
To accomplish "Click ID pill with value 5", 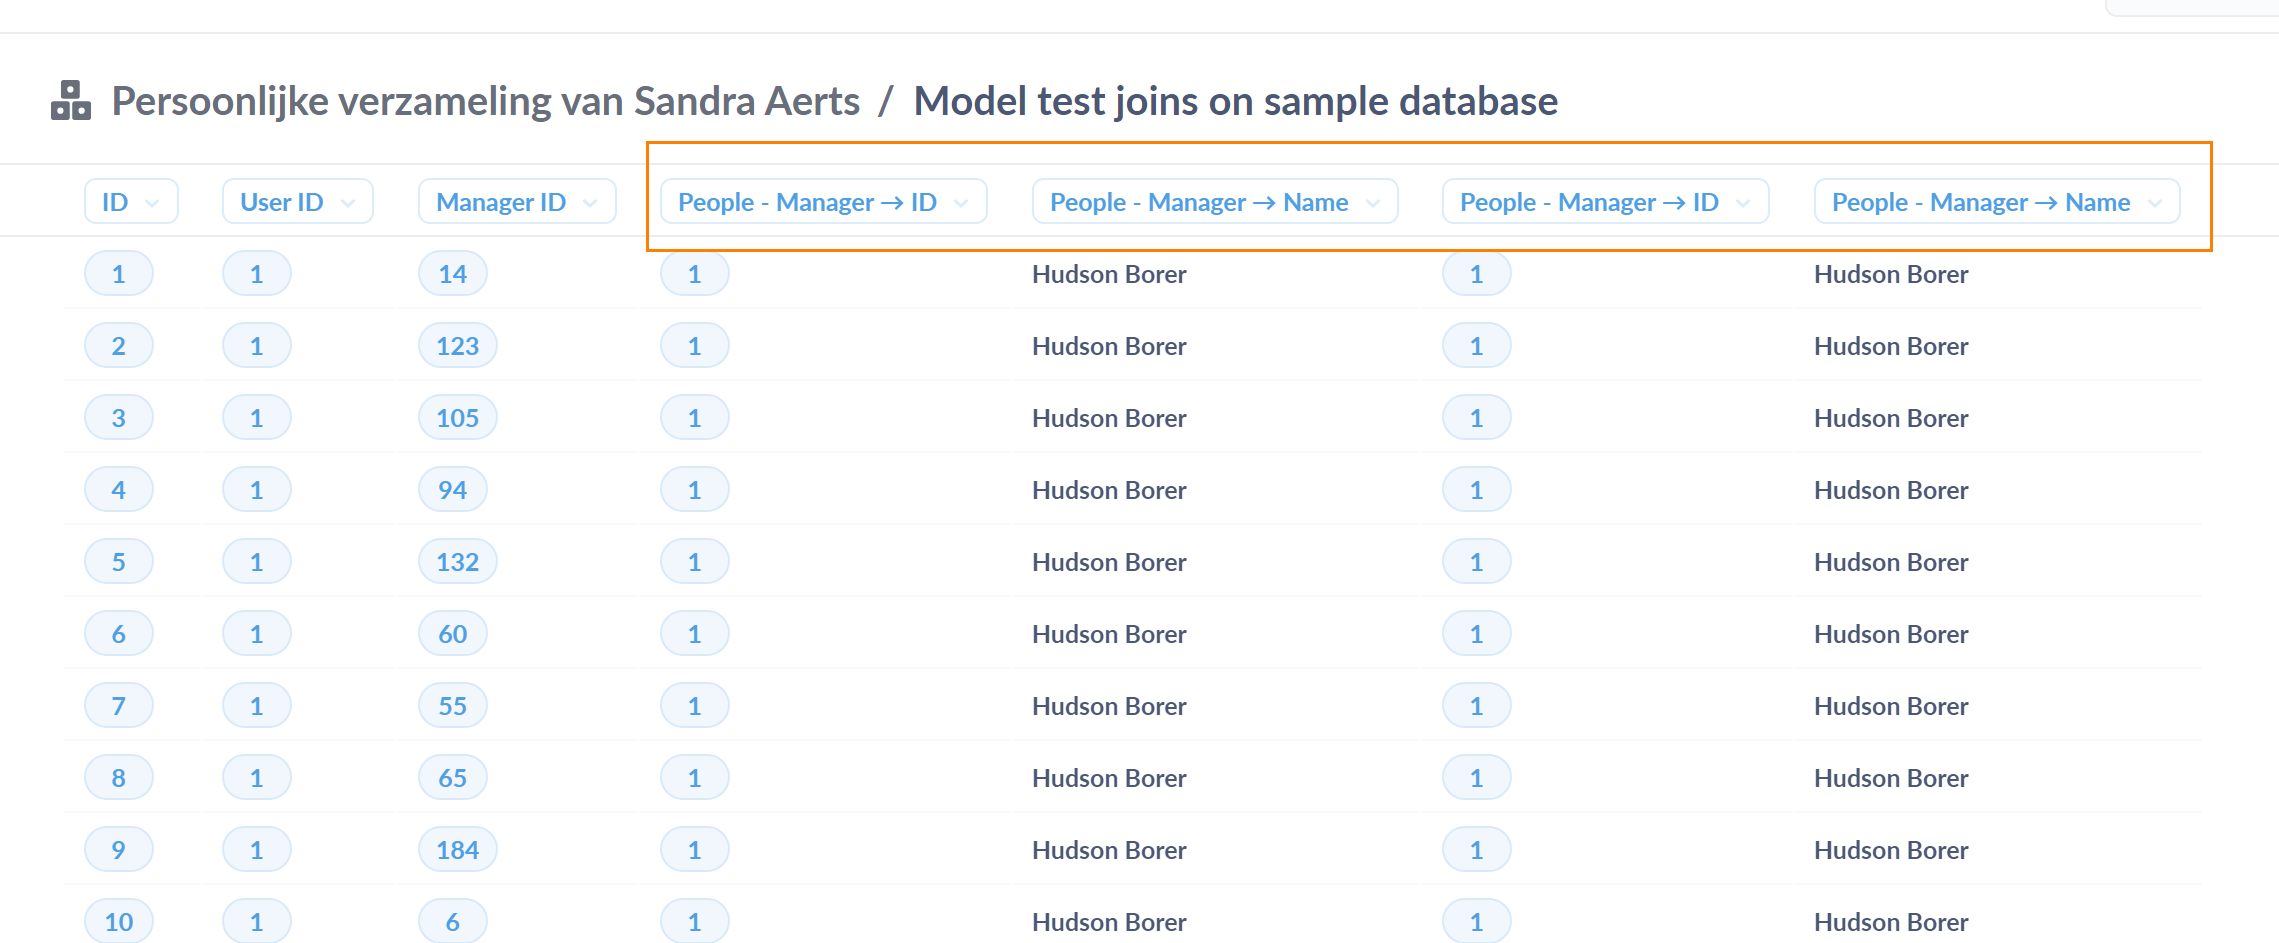I will tap(119, 562).
